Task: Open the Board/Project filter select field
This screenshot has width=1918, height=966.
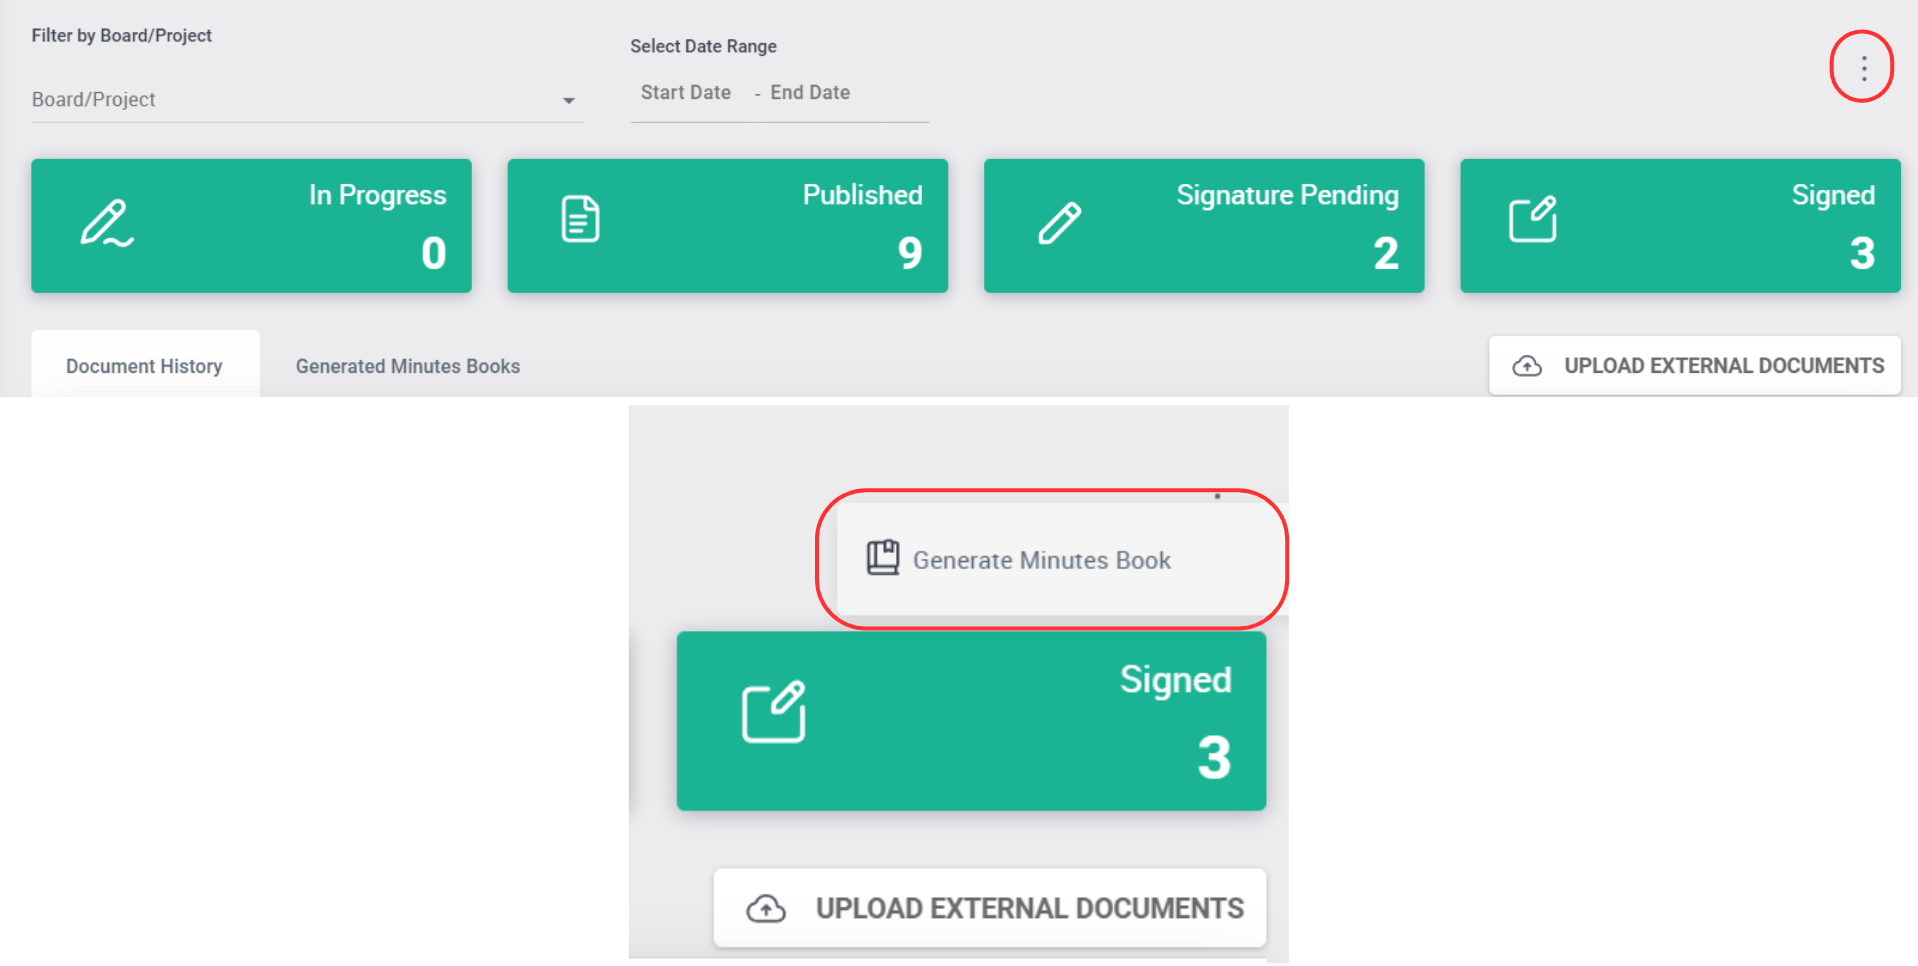Action: coord(290,100)
